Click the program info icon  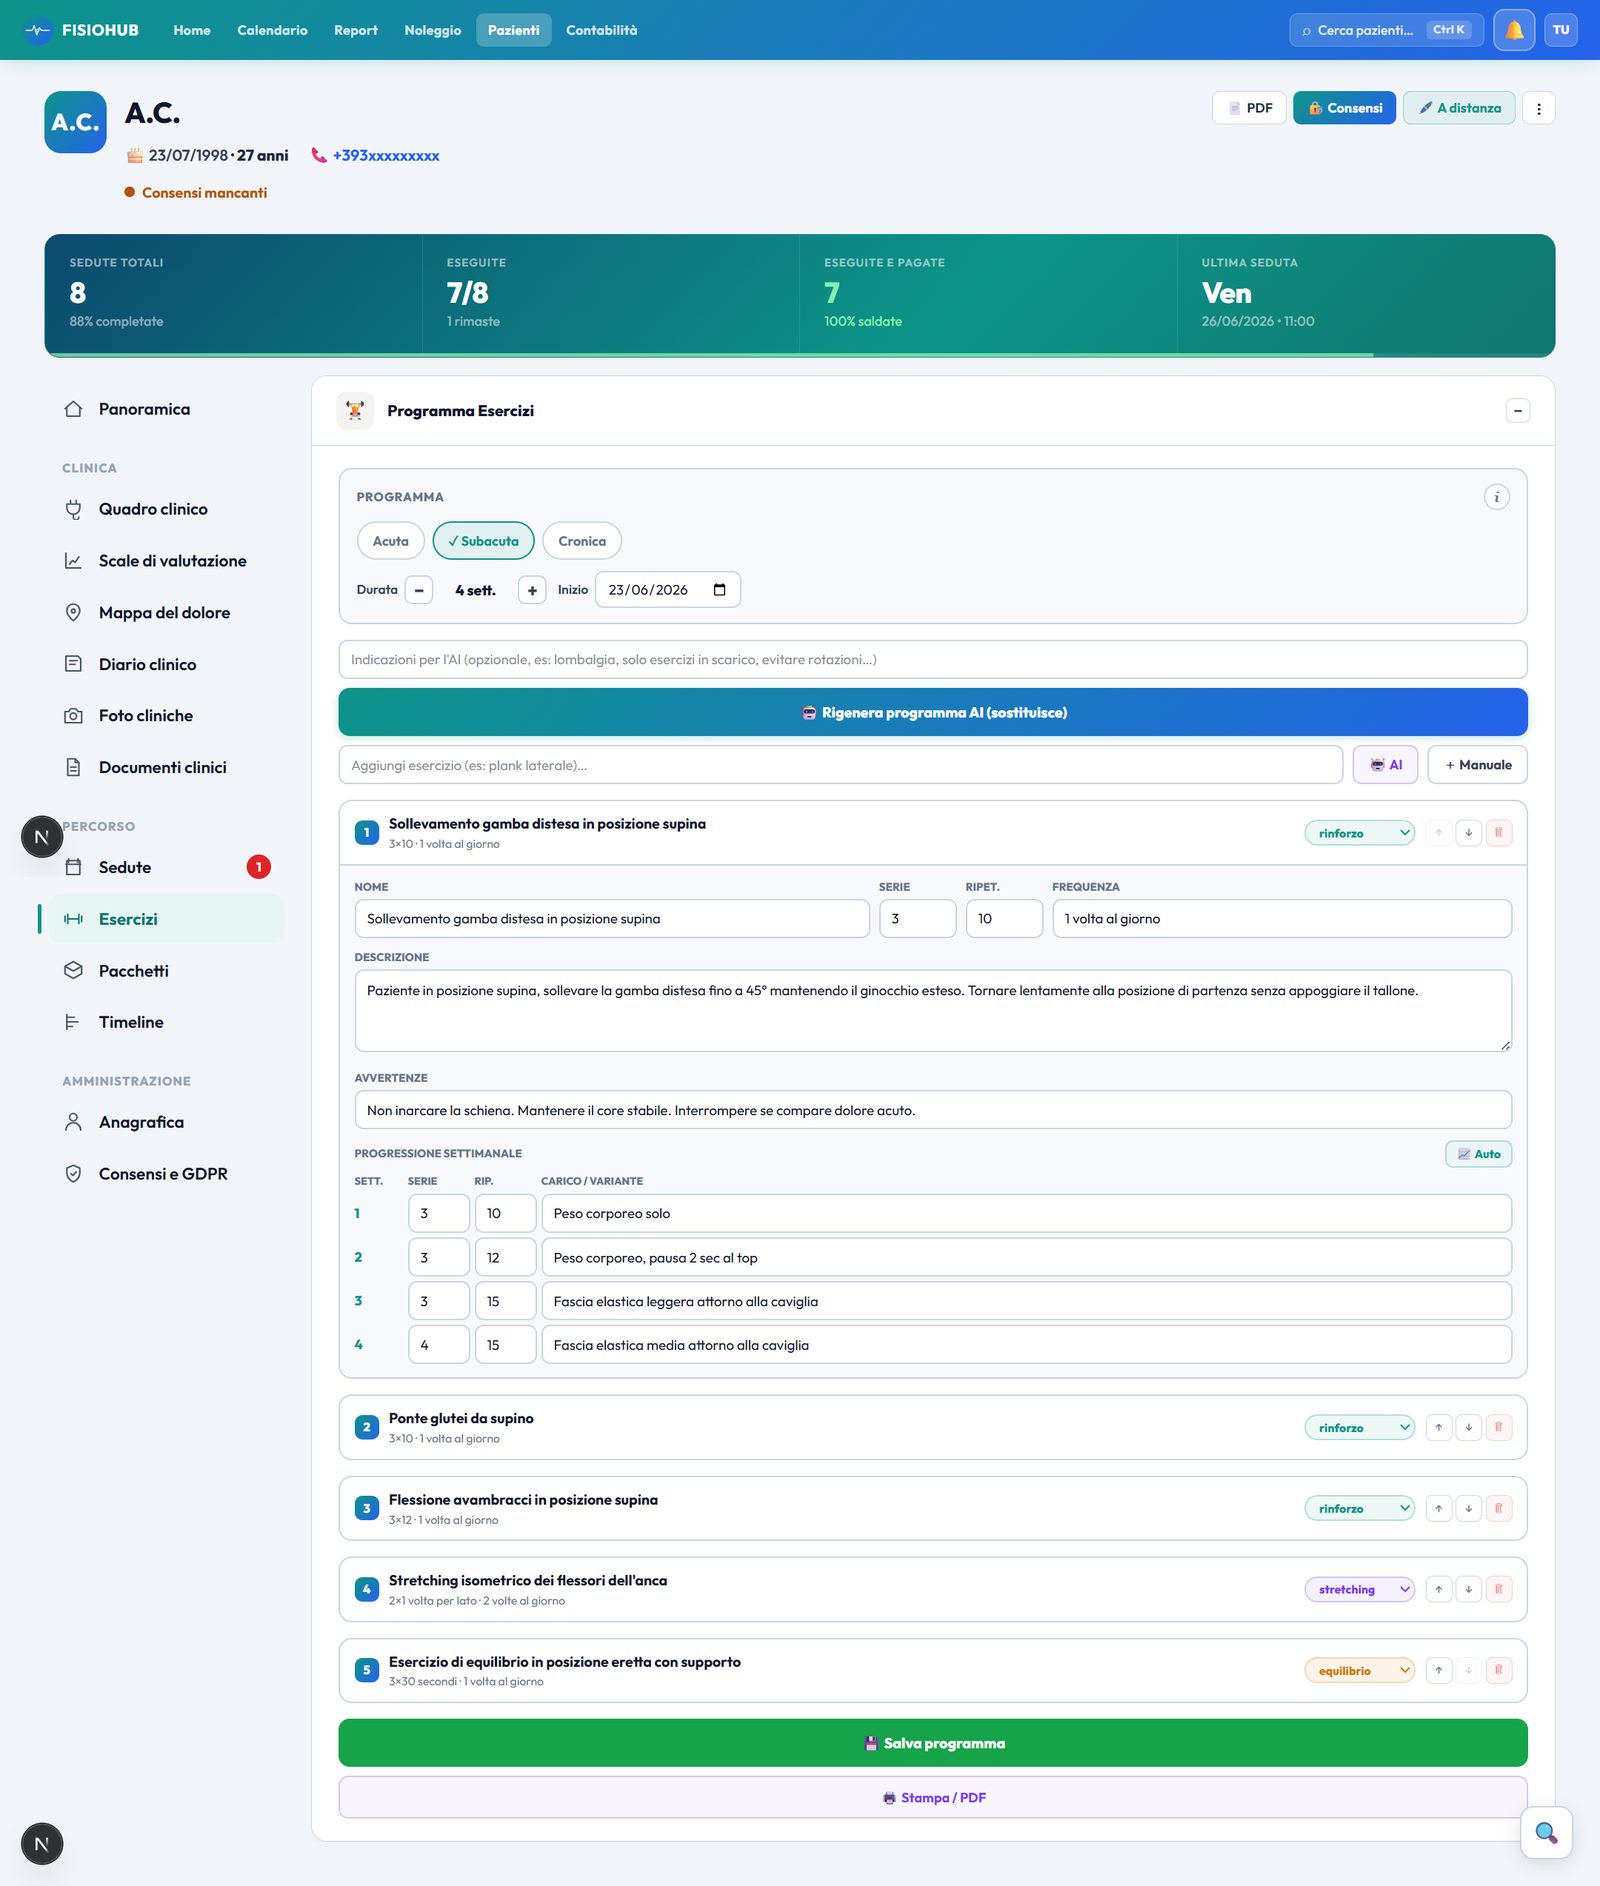[x=1496, y=497]
